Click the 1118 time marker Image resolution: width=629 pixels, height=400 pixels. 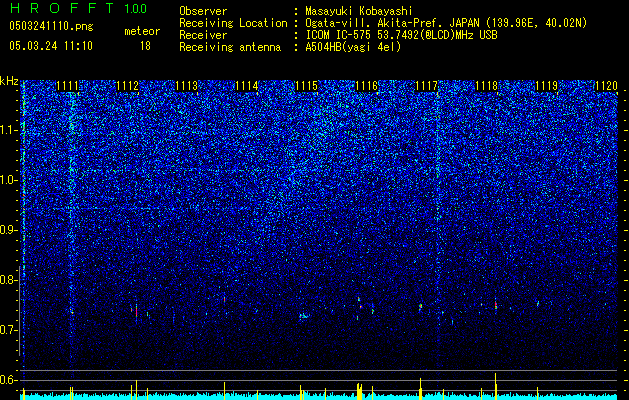486,86
